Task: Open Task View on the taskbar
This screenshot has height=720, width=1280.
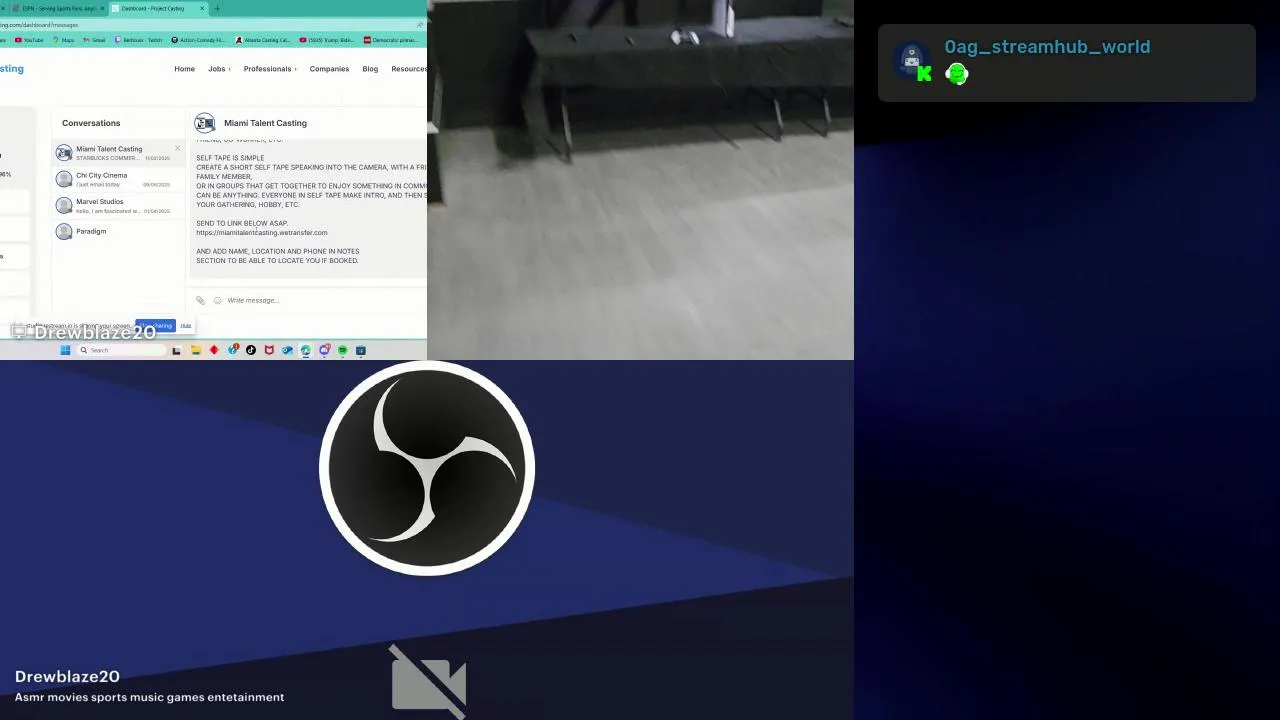Action: point(176,350)
